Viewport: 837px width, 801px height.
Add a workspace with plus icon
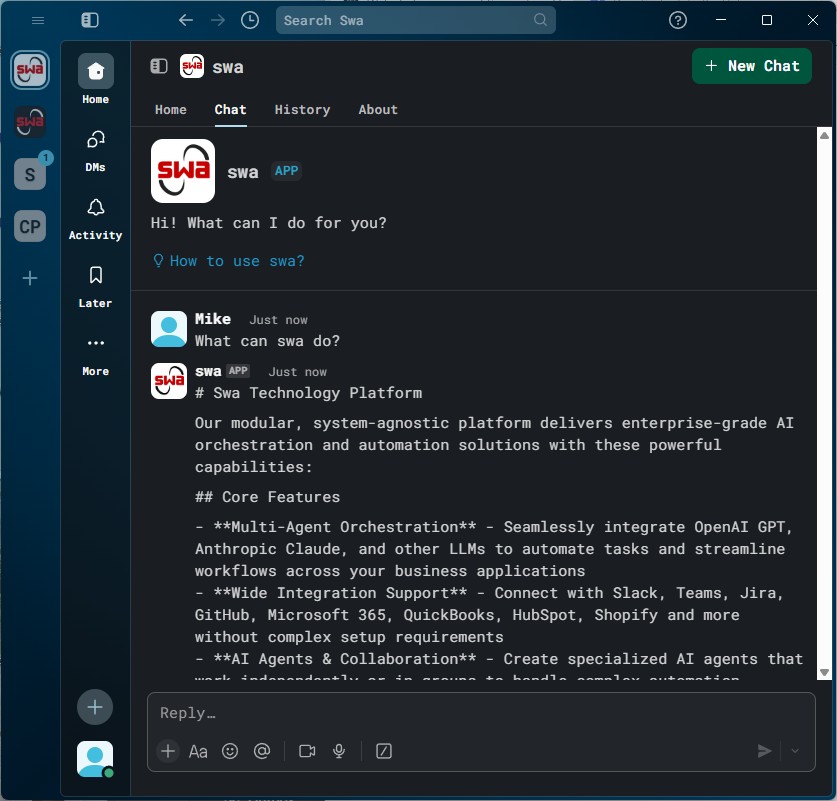point(30,278)
